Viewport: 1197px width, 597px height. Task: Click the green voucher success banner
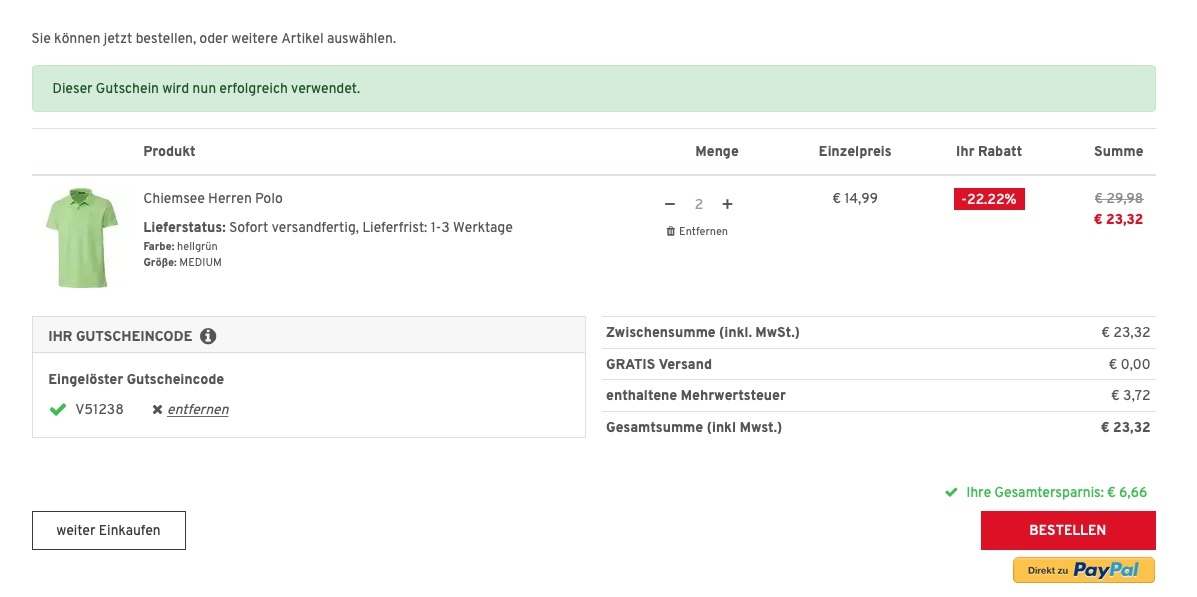click(593, 88)
